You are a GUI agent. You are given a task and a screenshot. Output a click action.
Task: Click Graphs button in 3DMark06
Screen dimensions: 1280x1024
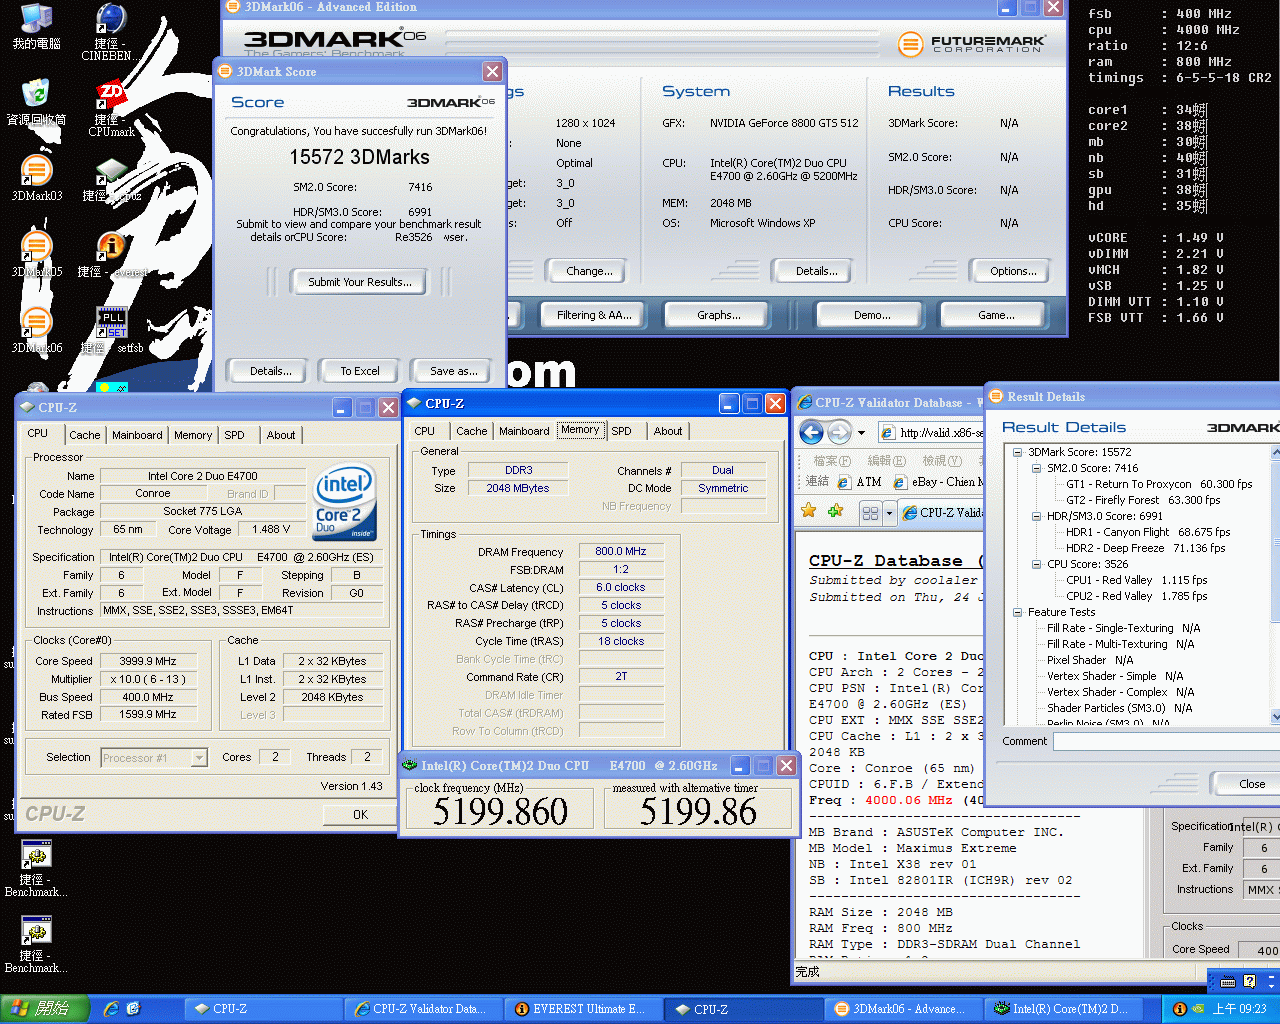pyautogui.click(x=719, y=315)
